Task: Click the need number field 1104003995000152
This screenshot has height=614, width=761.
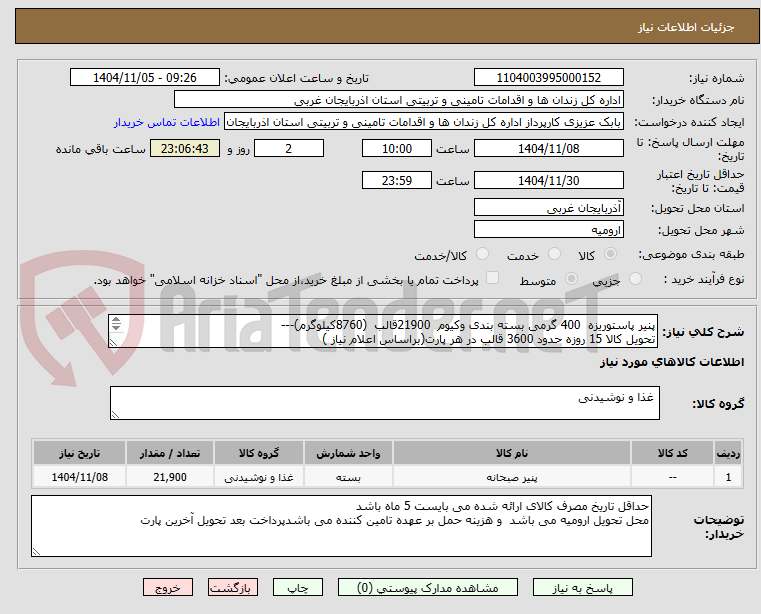Action: [548, 78]
